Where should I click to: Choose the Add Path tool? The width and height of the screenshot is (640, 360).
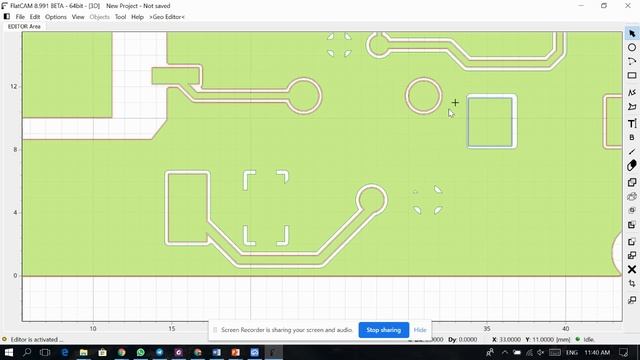pyautogui.click(x=632, y=93)
